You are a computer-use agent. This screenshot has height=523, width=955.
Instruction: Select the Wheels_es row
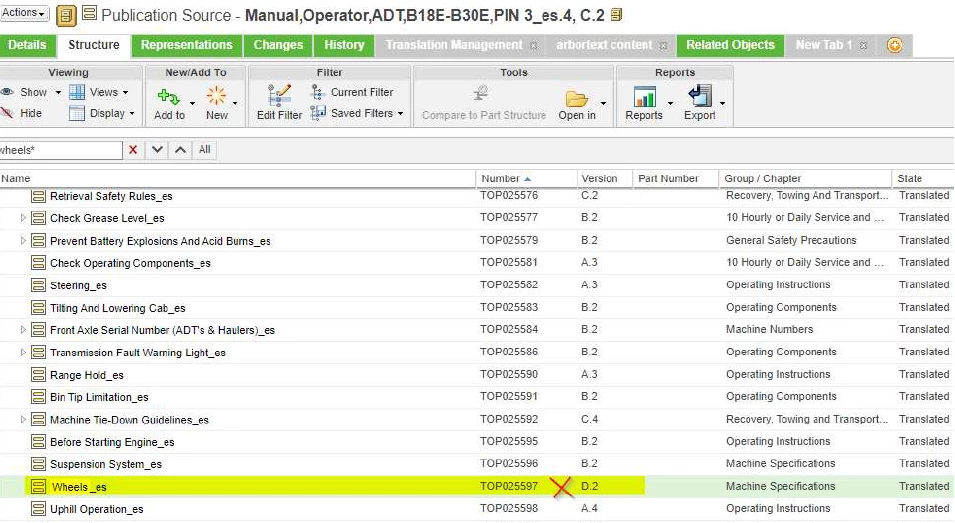pyautogui.click(x=478, y=486)
